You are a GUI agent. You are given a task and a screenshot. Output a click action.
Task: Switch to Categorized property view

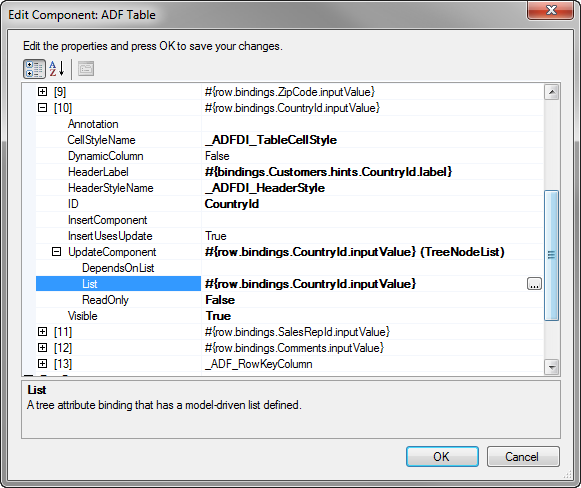[34, 69]
